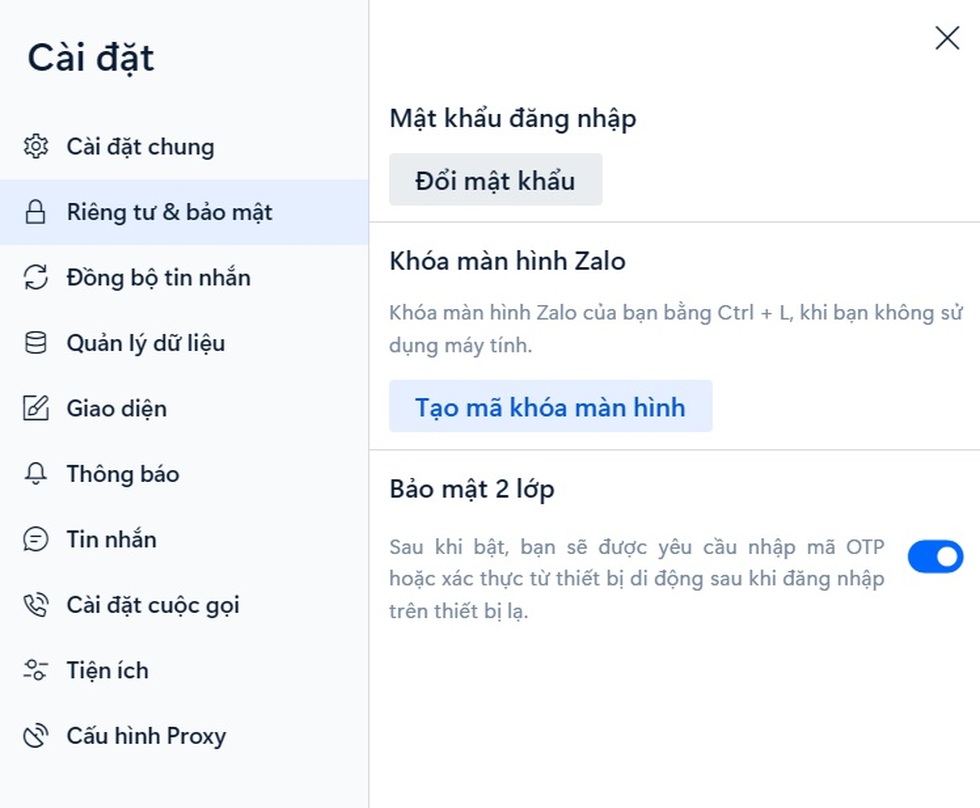
Task: Switch to the Giao diện settings
Action: pyautogui.click(x=117, y=408)
